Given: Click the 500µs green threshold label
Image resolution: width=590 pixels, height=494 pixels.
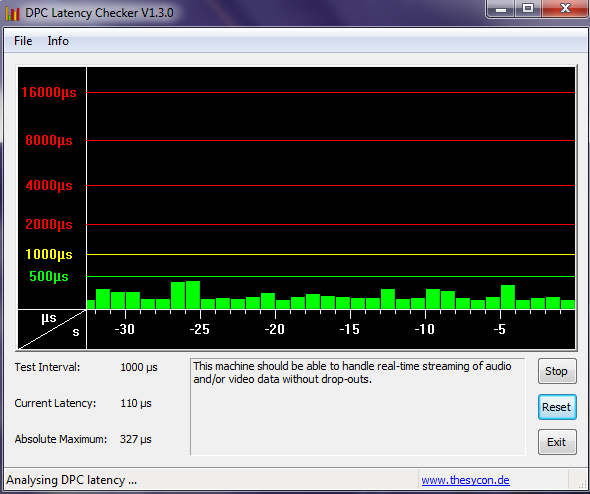Looking at the screenshot, I should click(x=49, y=277).
